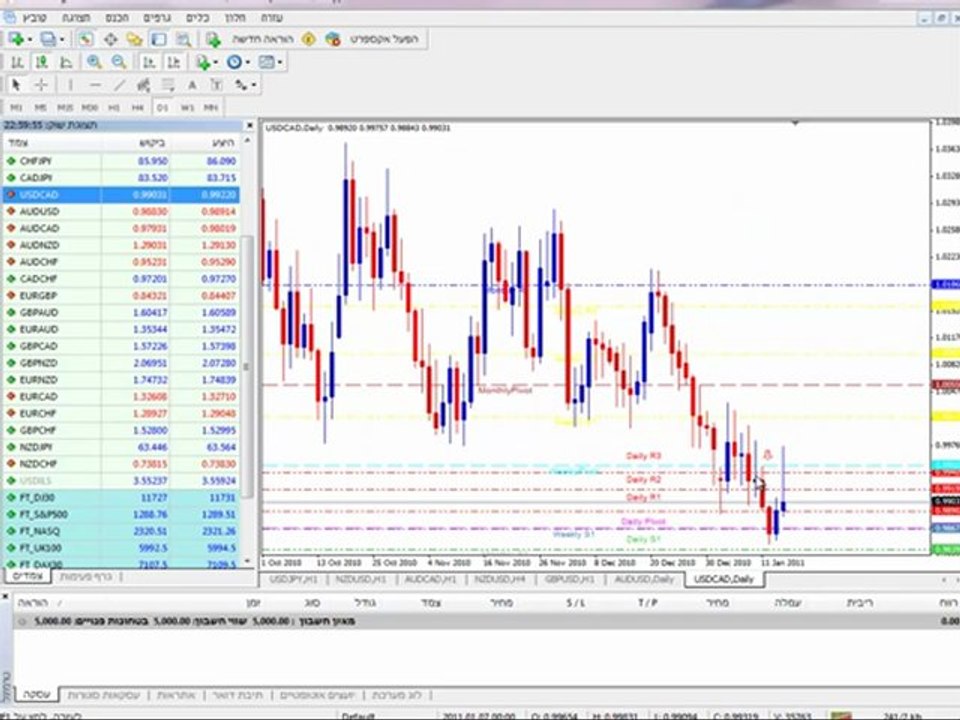Select the text label 'A' tool
The height and width of the screenshot is (720, 960).
coord(192,85)
